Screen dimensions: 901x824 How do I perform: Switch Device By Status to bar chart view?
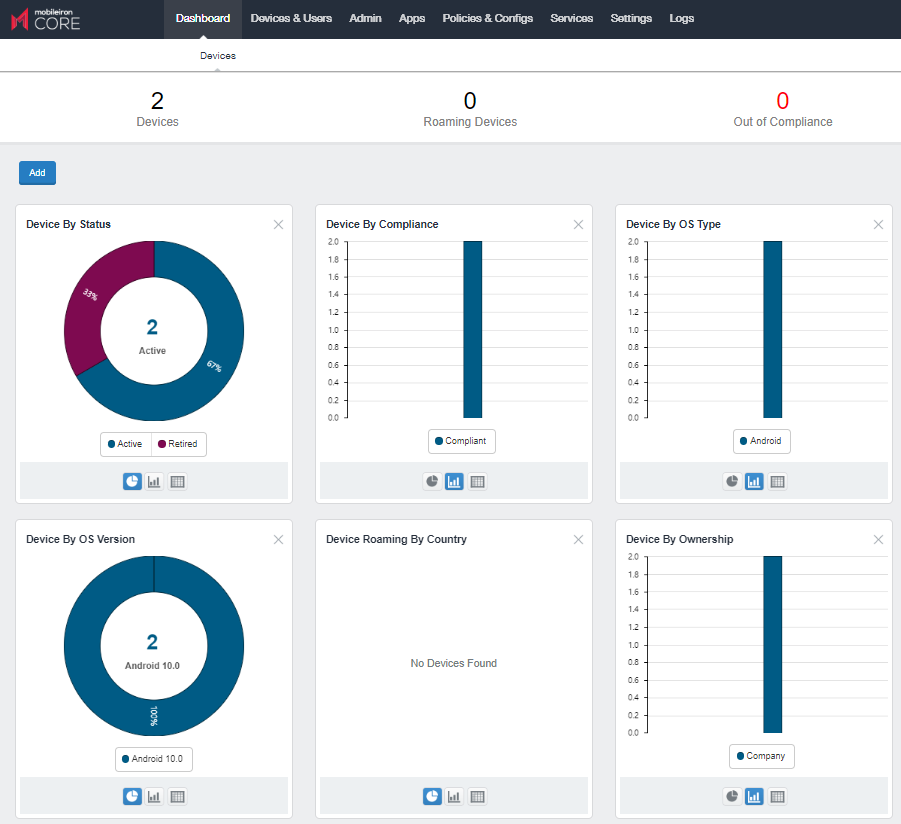[x=154, y=482]
